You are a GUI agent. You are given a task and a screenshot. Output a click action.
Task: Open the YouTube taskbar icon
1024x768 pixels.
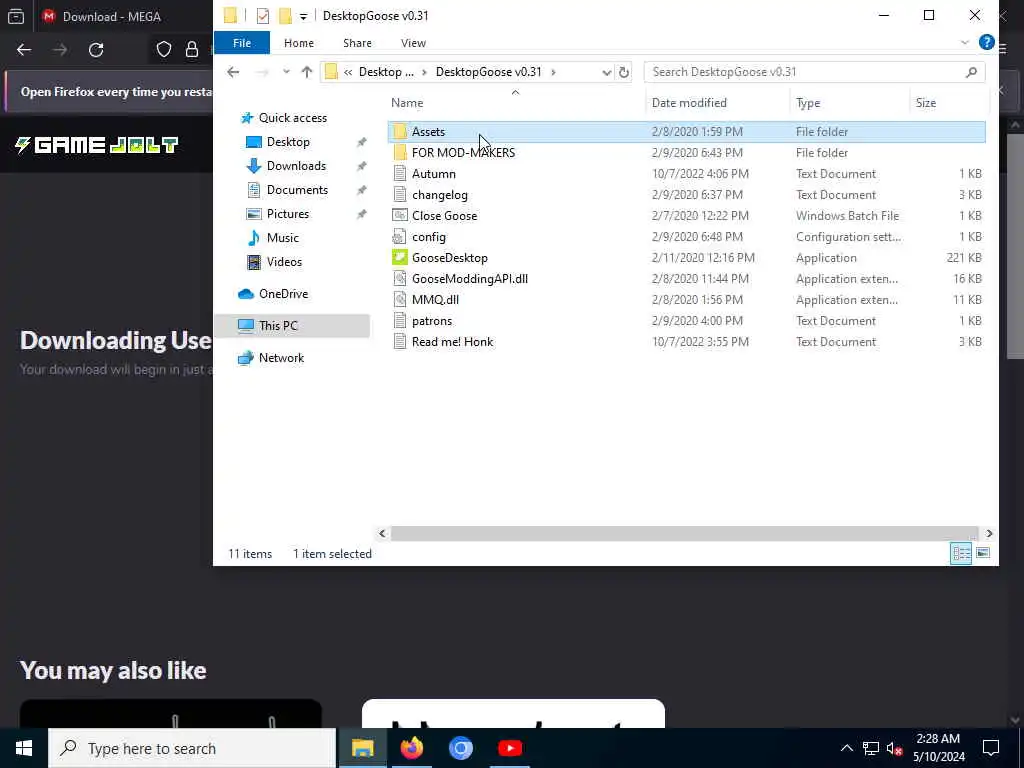[510, 748]
